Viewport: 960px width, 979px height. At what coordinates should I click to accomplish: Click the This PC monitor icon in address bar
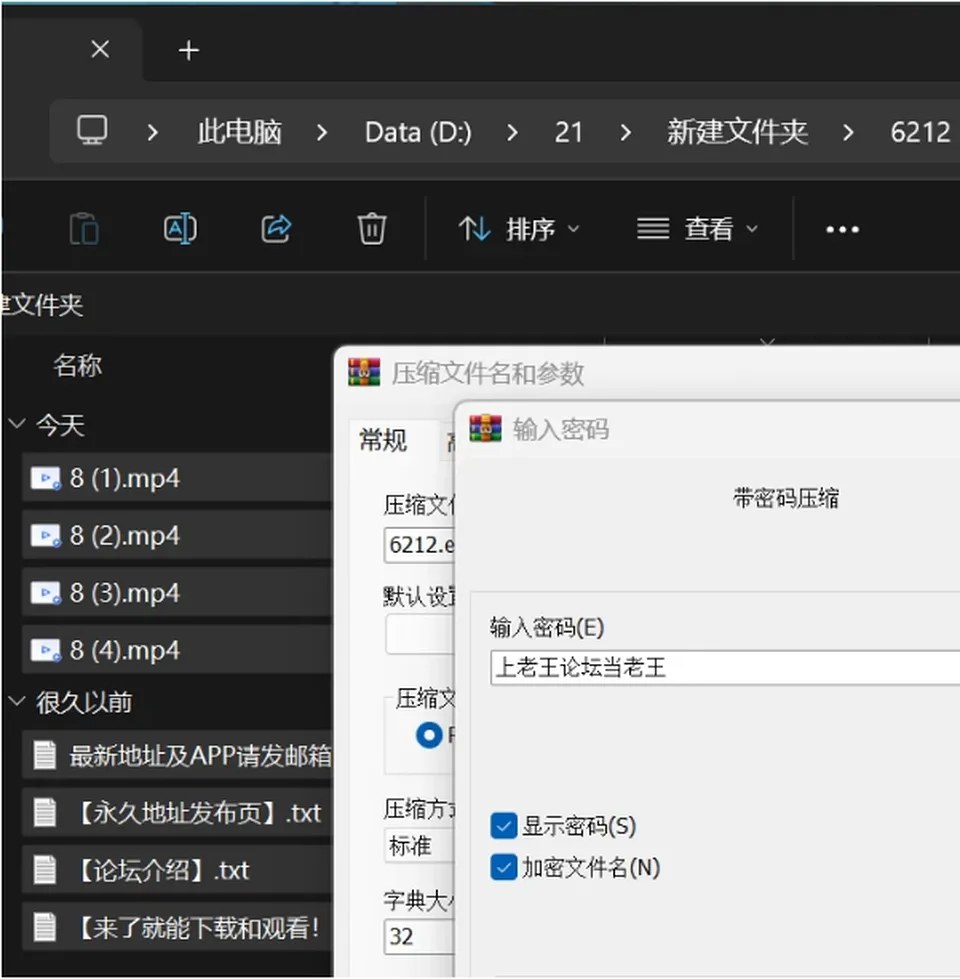pos(92,130)
